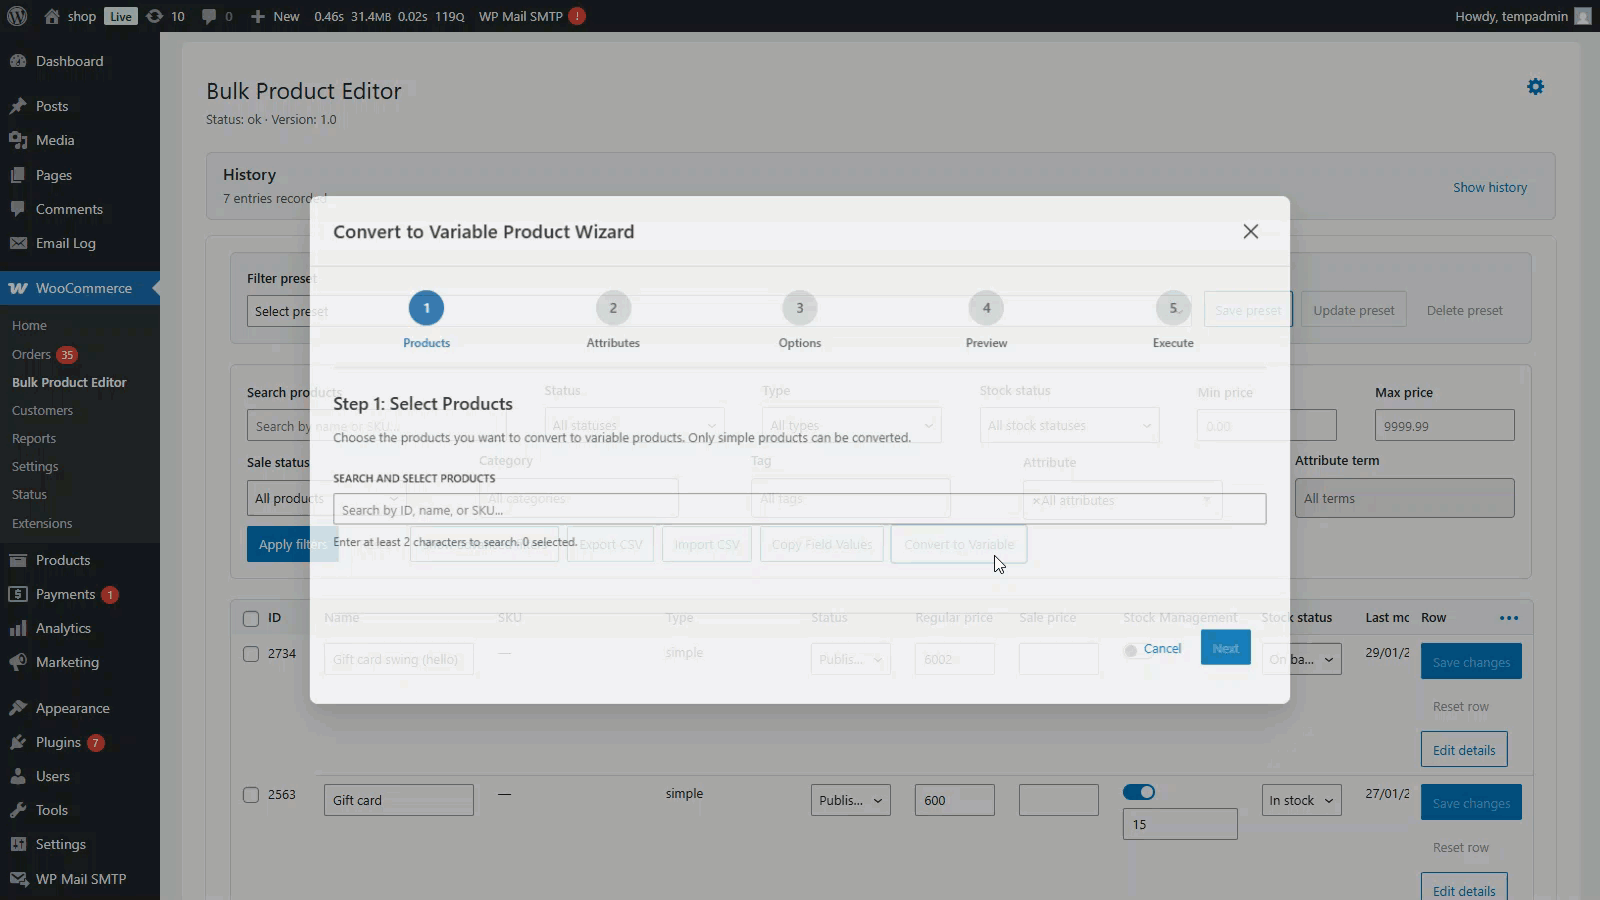1600x900 pixels.
Task: Click the wizard product search field
Action: click(799, 510)
